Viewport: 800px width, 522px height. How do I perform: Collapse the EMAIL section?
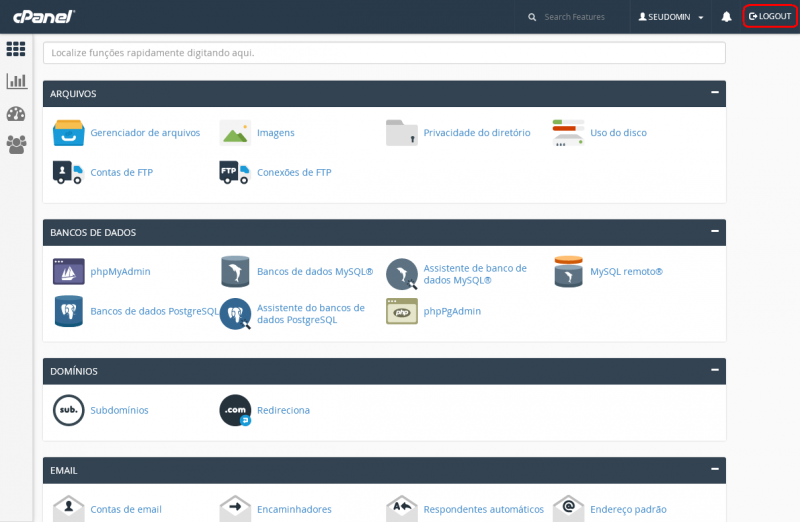[x=715, y=469]
